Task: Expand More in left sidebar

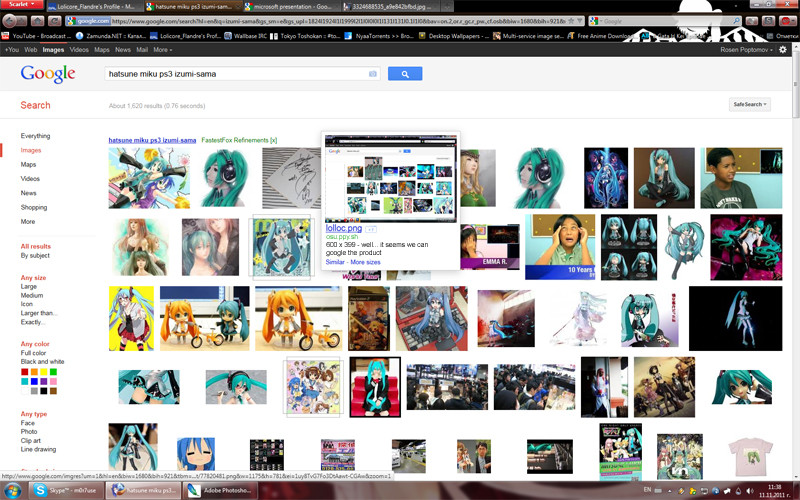Action: click(28, 221)
